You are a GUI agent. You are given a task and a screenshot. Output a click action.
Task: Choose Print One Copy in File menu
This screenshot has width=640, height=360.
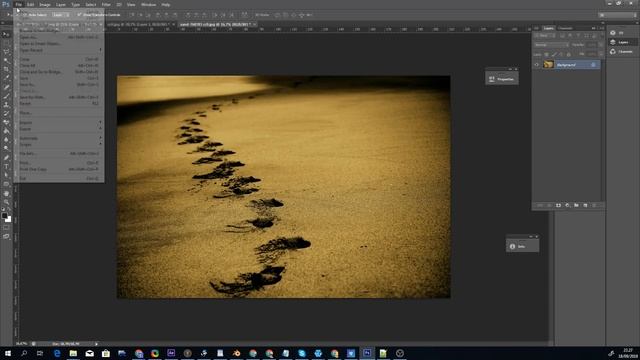click(x=59, y=169)
